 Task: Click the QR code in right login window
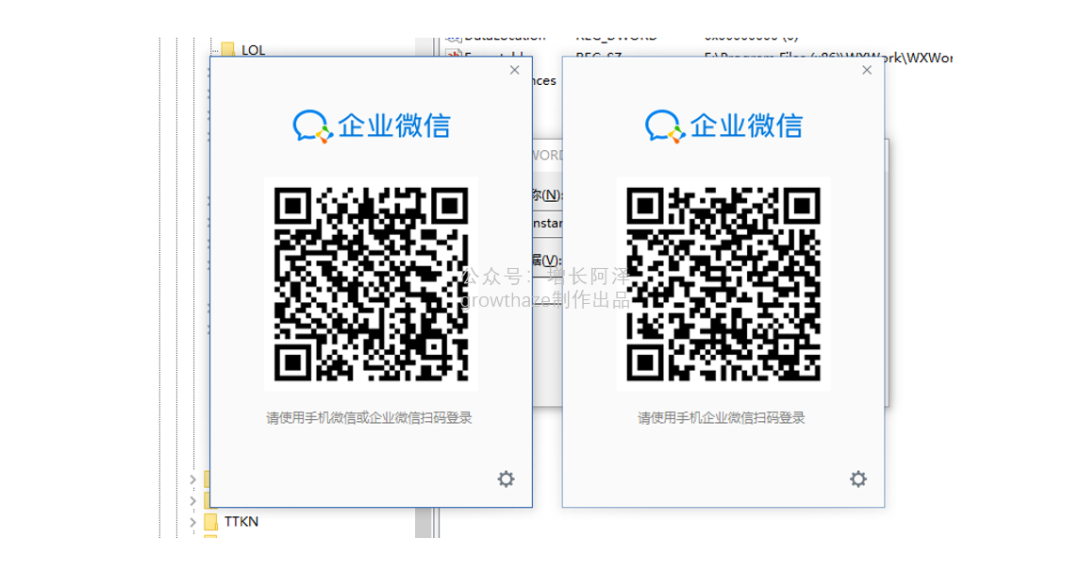[723, 284]
